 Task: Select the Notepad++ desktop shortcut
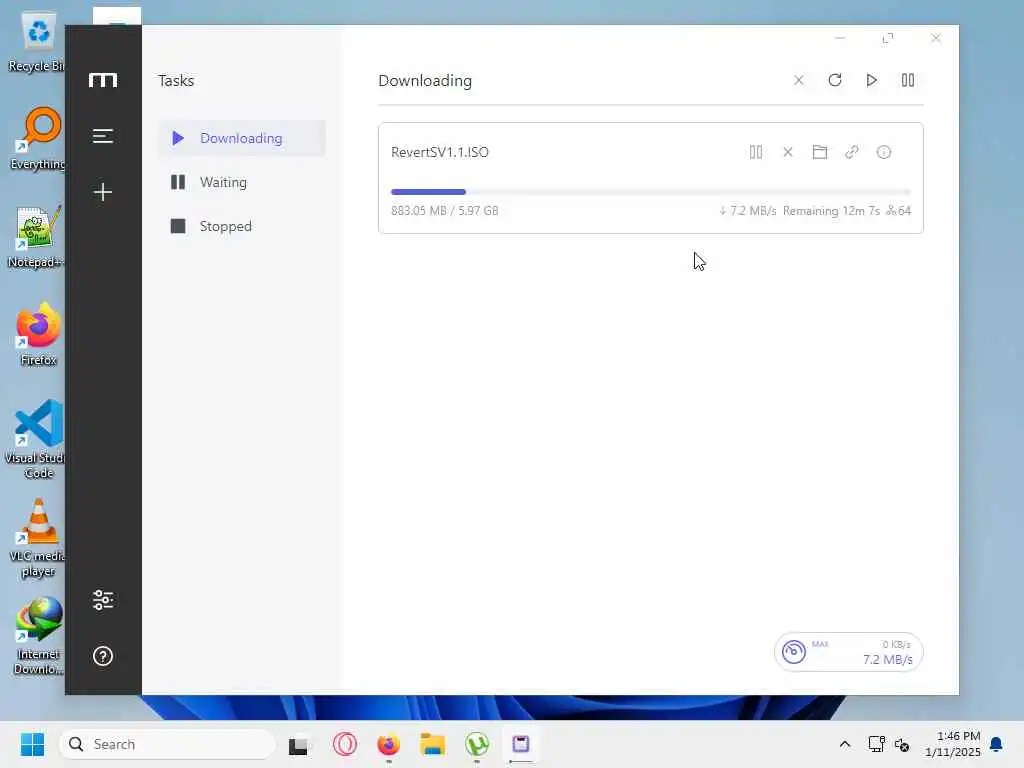coord(37,236)
